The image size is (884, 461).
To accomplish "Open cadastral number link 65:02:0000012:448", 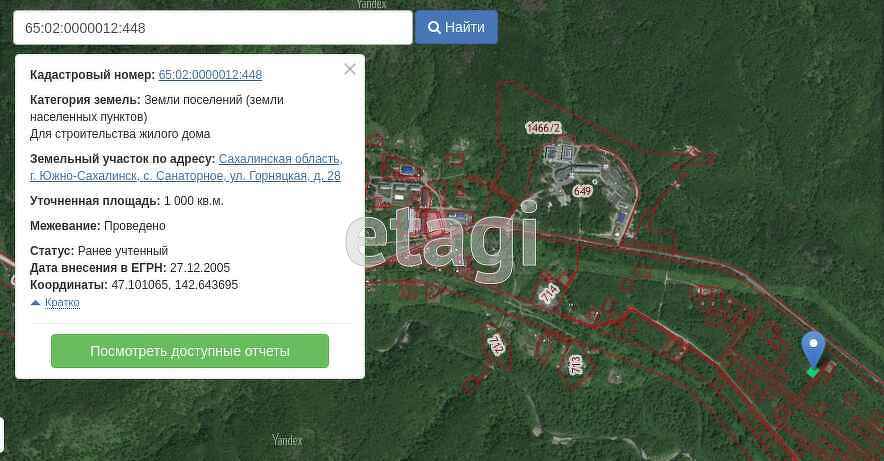I will tap(210, 75).
